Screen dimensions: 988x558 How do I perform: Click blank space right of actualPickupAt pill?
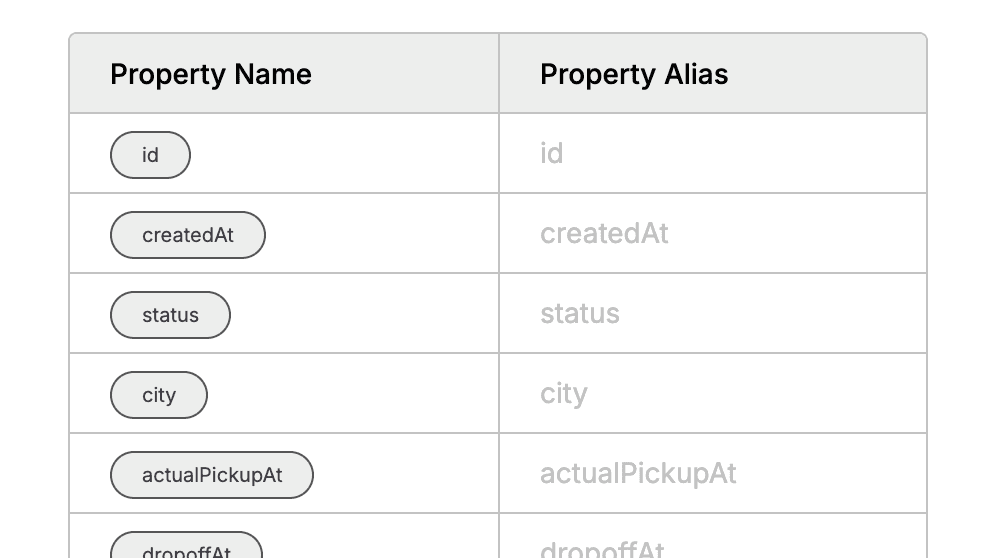(406, 474)
